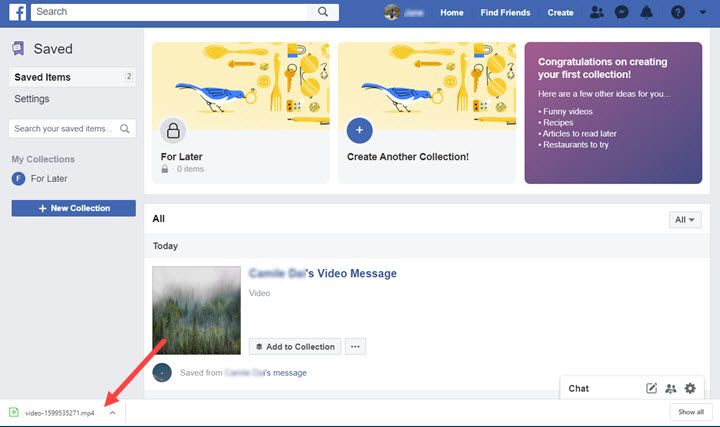The image size is (720, 427).
Task: Open the forest video thumbnail
Action: (x=197, y=310)
